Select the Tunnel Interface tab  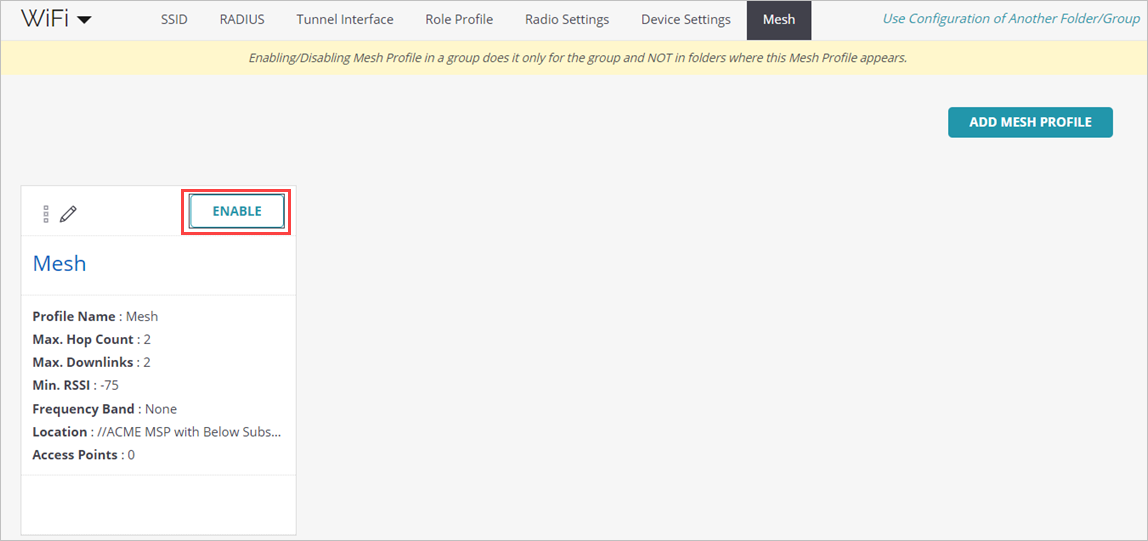click(345, 20)
